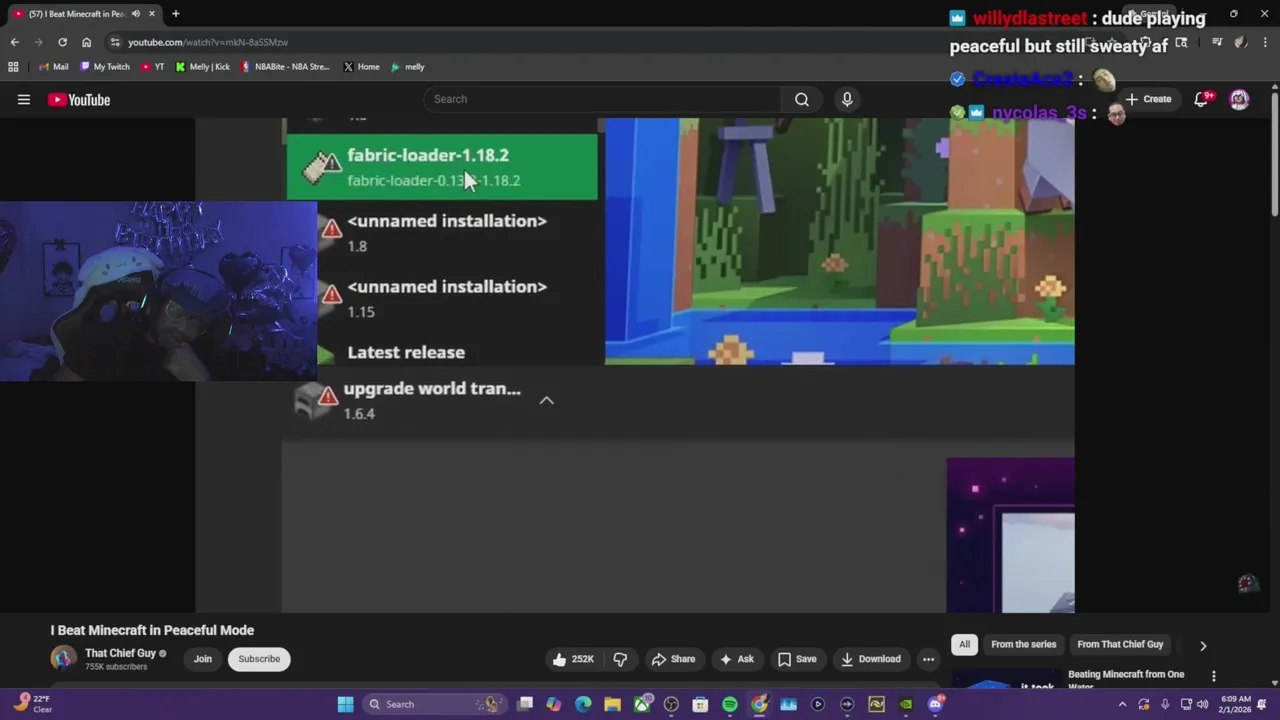Download the video
This screenshot has height=720, width=1280.
click(871, 659)
